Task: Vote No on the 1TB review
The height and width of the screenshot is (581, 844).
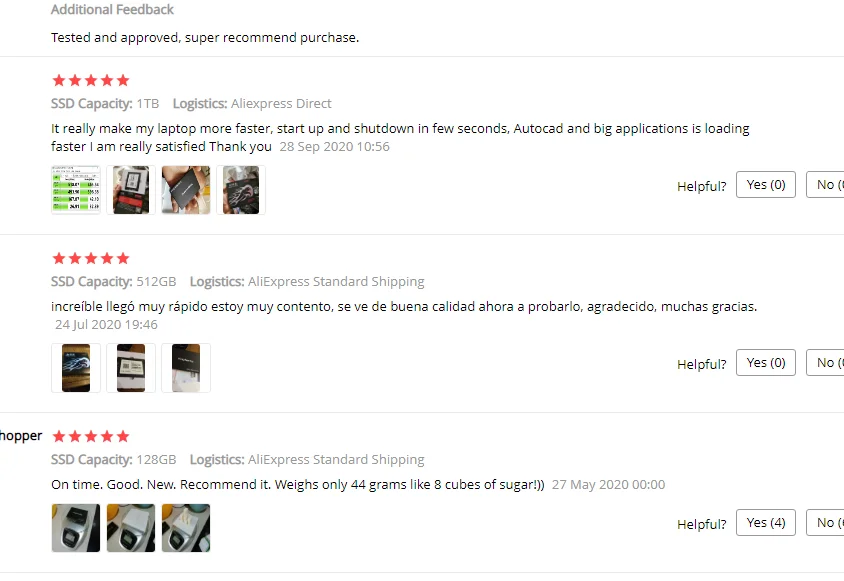Action: (825, 185)
